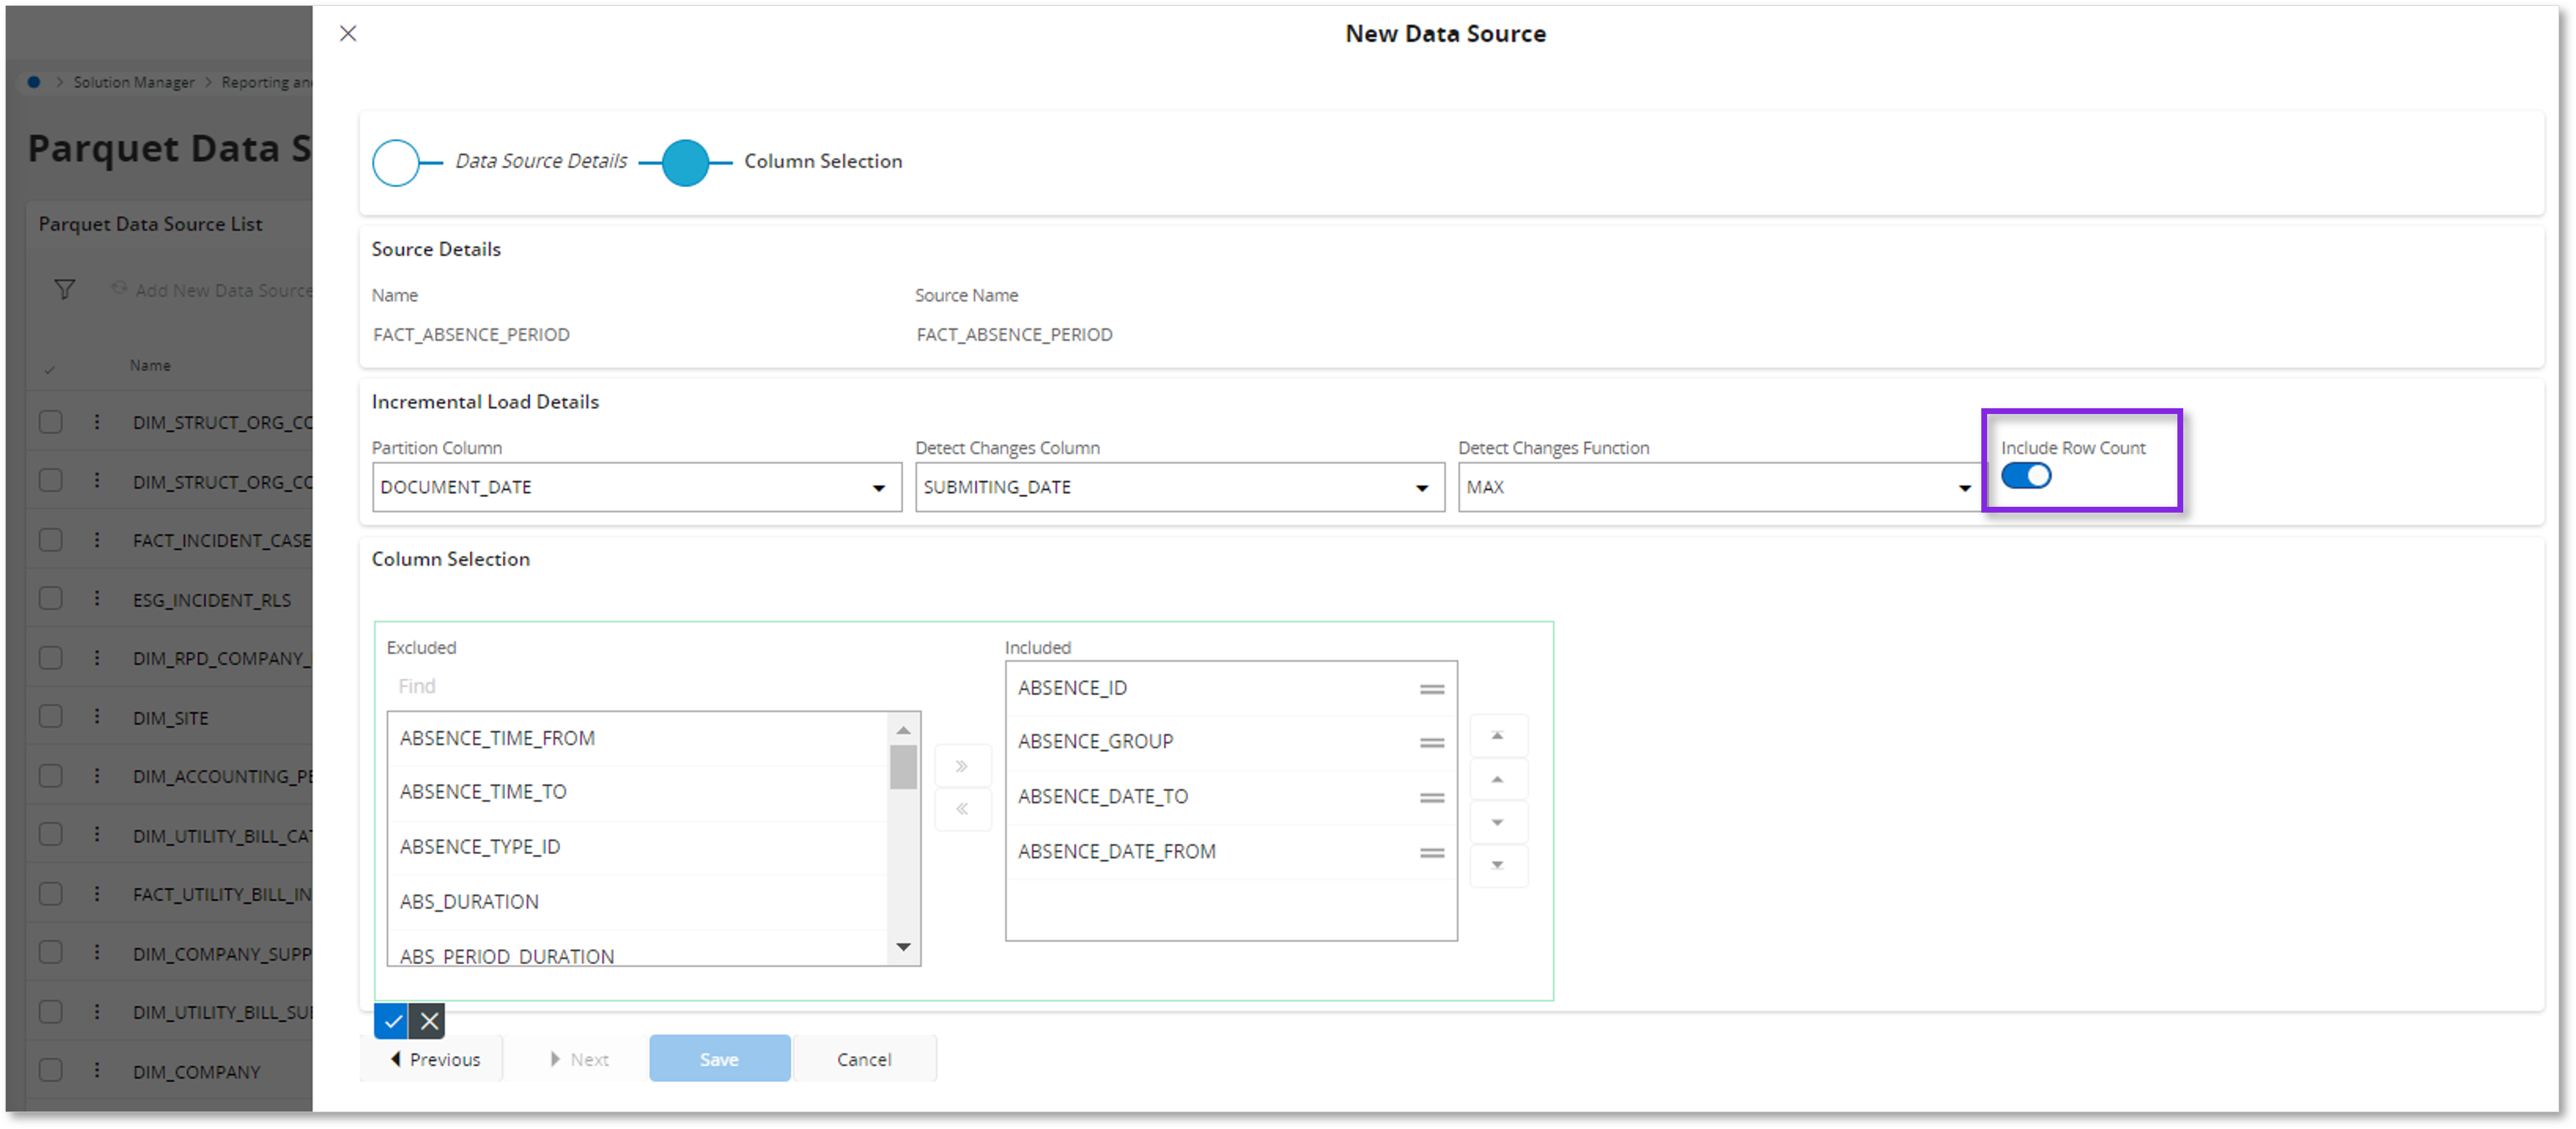Screen dimensions: 2576x1129
Task: Check the DIM_COMPANY row checkbox
Action: [x=51, y=1071]
